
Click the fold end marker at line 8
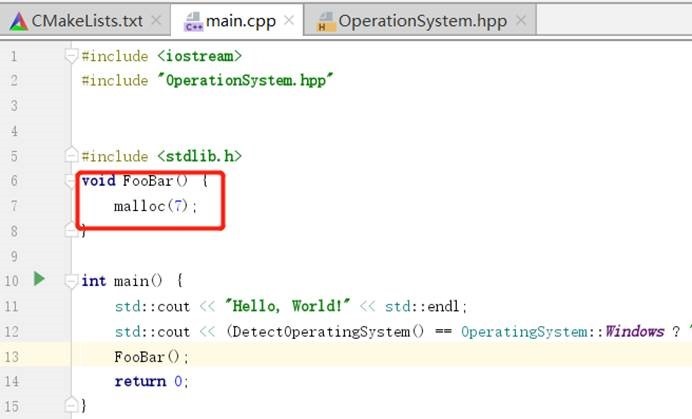tap(71, 230)
